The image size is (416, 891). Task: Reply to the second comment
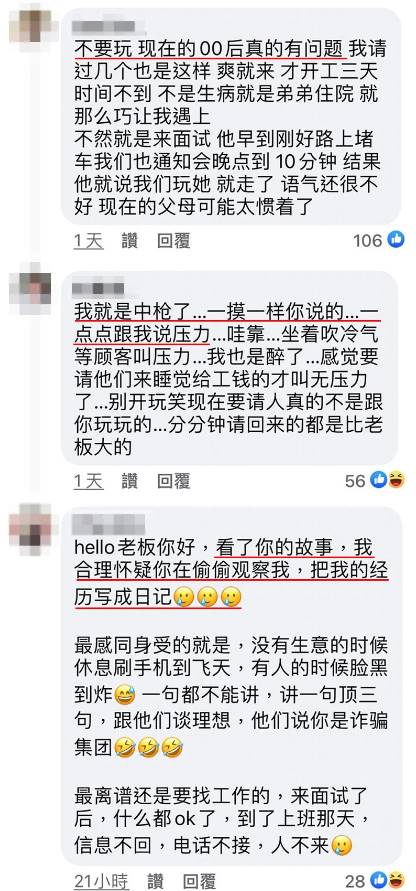[x=173, y=481]
